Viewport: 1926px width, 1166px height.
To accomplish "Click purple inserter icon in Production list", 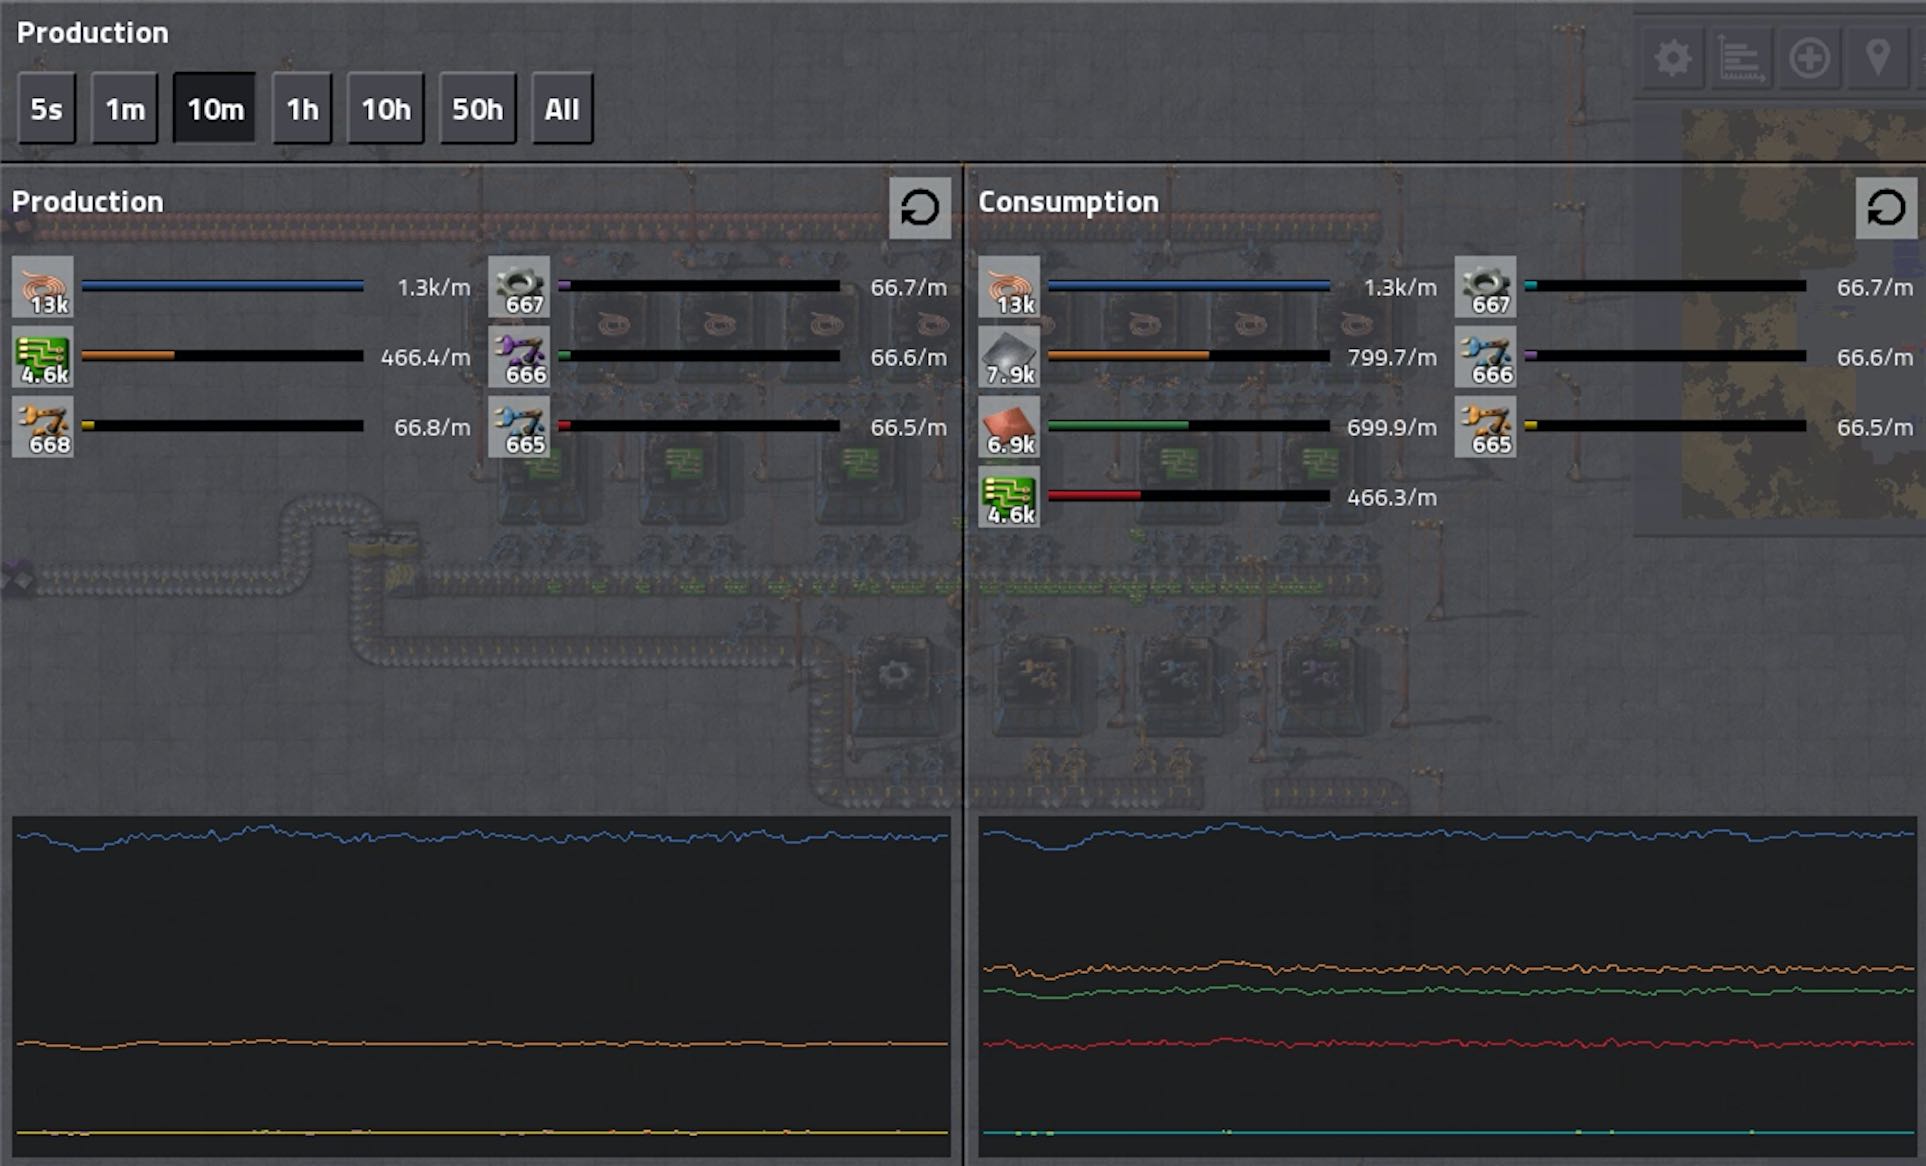I will pyautogui.click(x=519, y=357).
